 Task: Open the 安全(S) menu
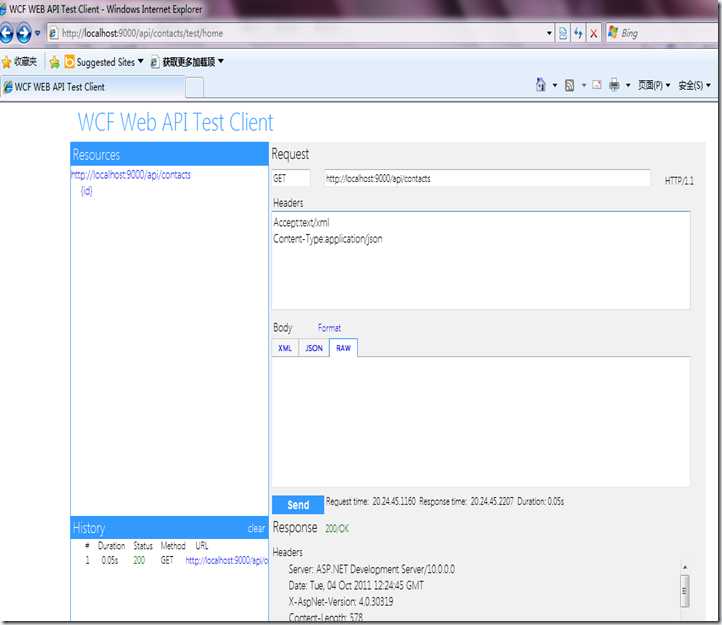pos(694,85)
